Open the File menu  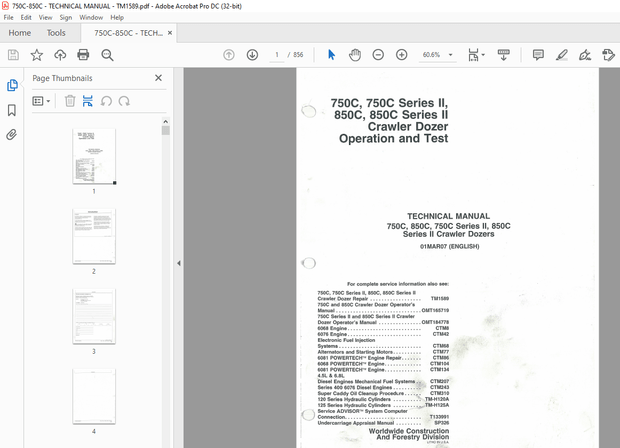click(x=8, y=17)
